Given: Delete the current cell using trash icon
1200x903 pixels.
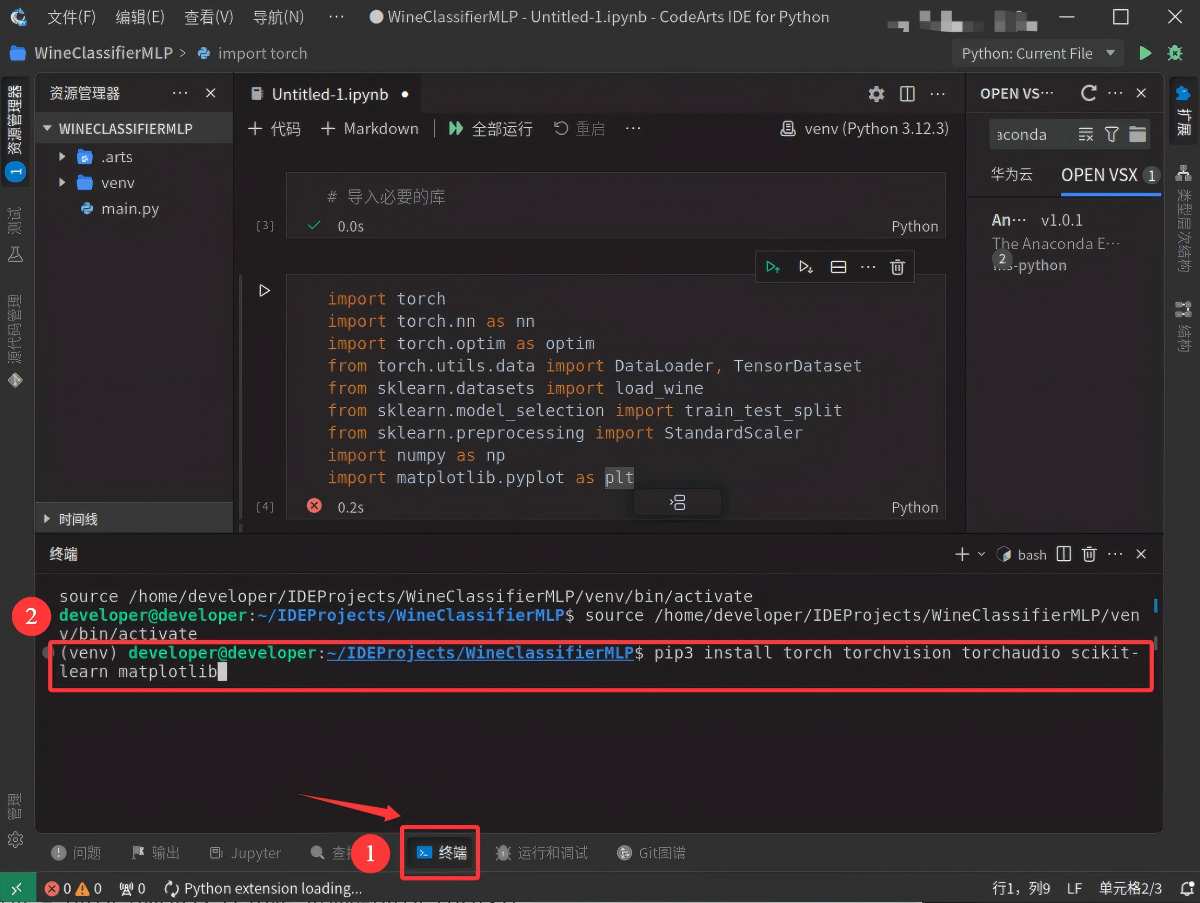Looking at the screenshot, I should (897, 267).
